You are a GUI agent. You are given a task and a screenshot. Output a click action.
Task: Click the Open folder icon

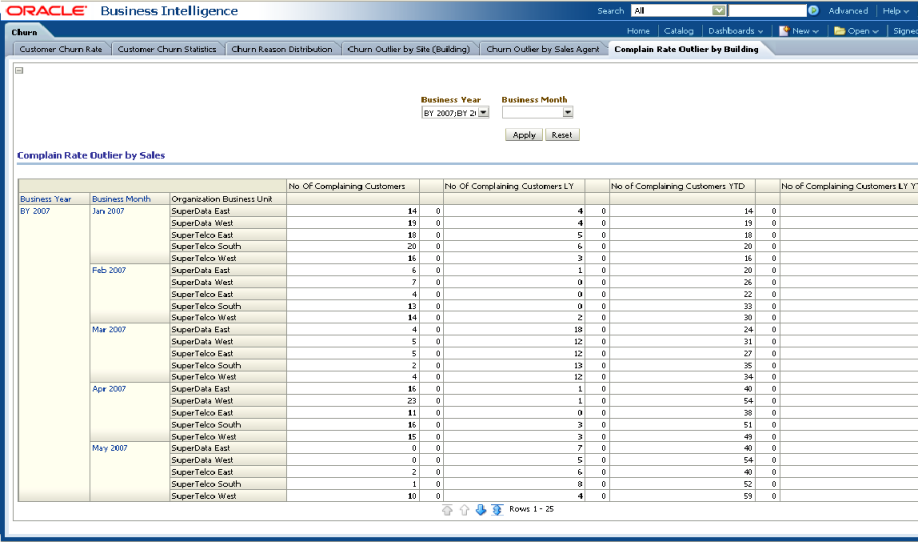[840, 31]
